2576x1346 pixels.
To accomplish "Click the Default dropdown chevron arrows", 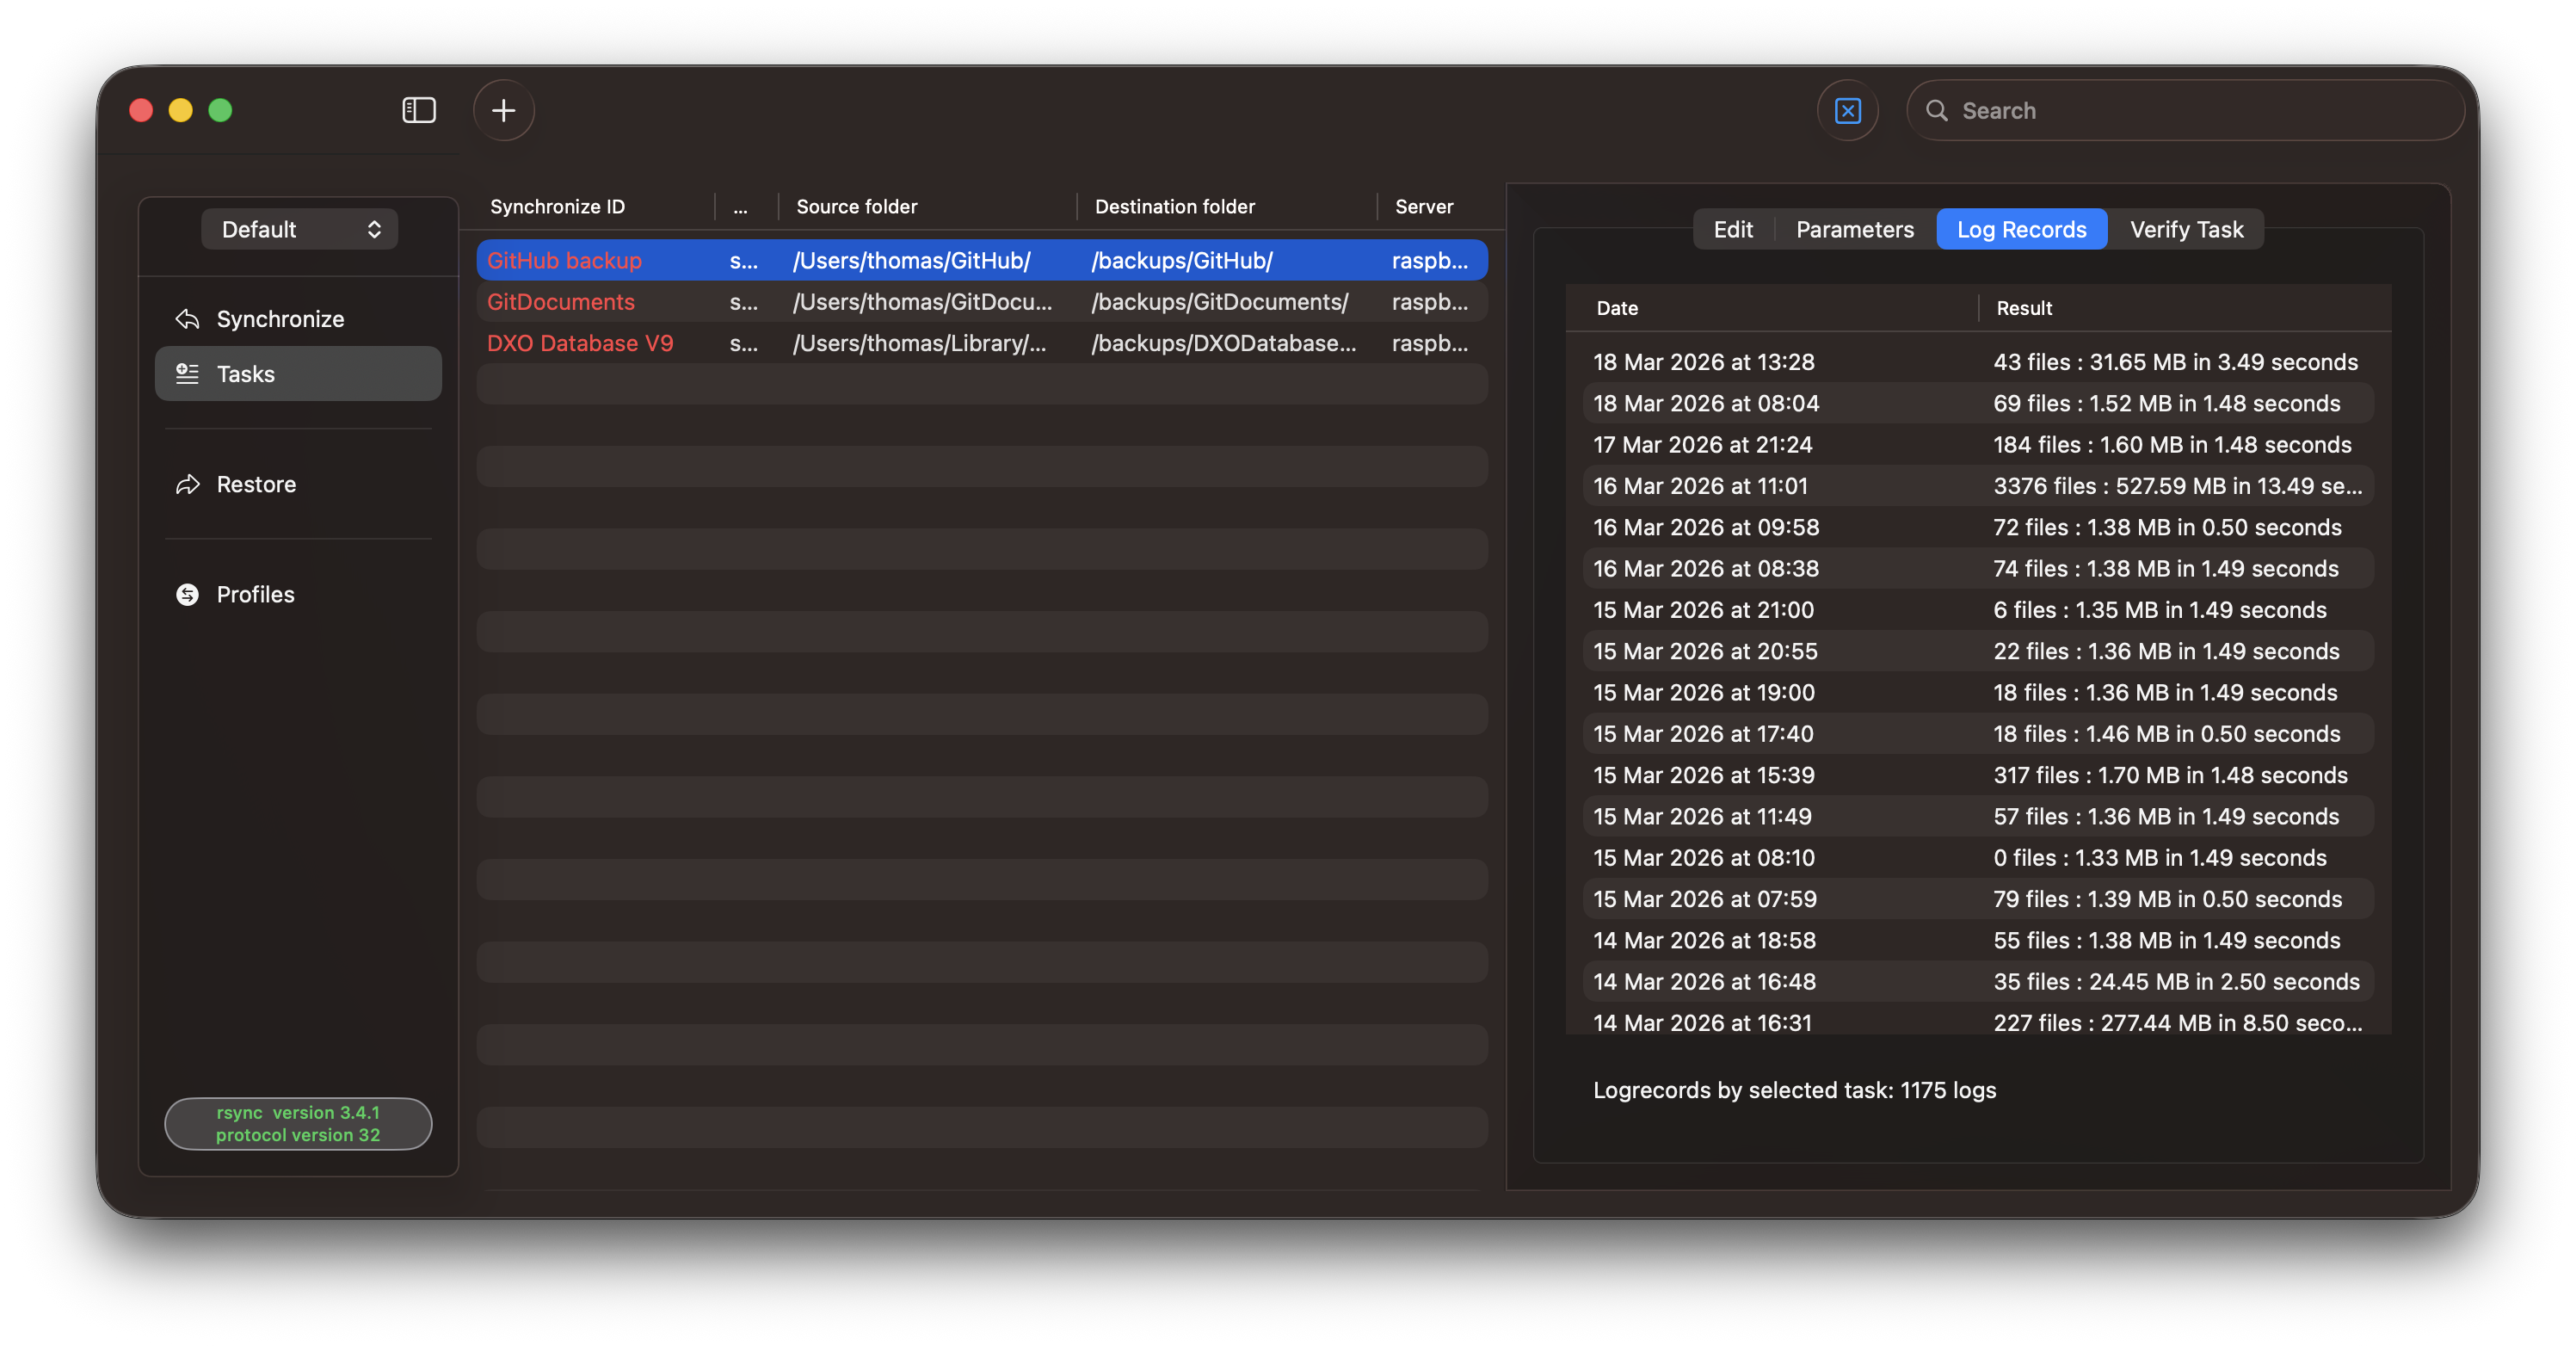I will click(x=374, y=229).
